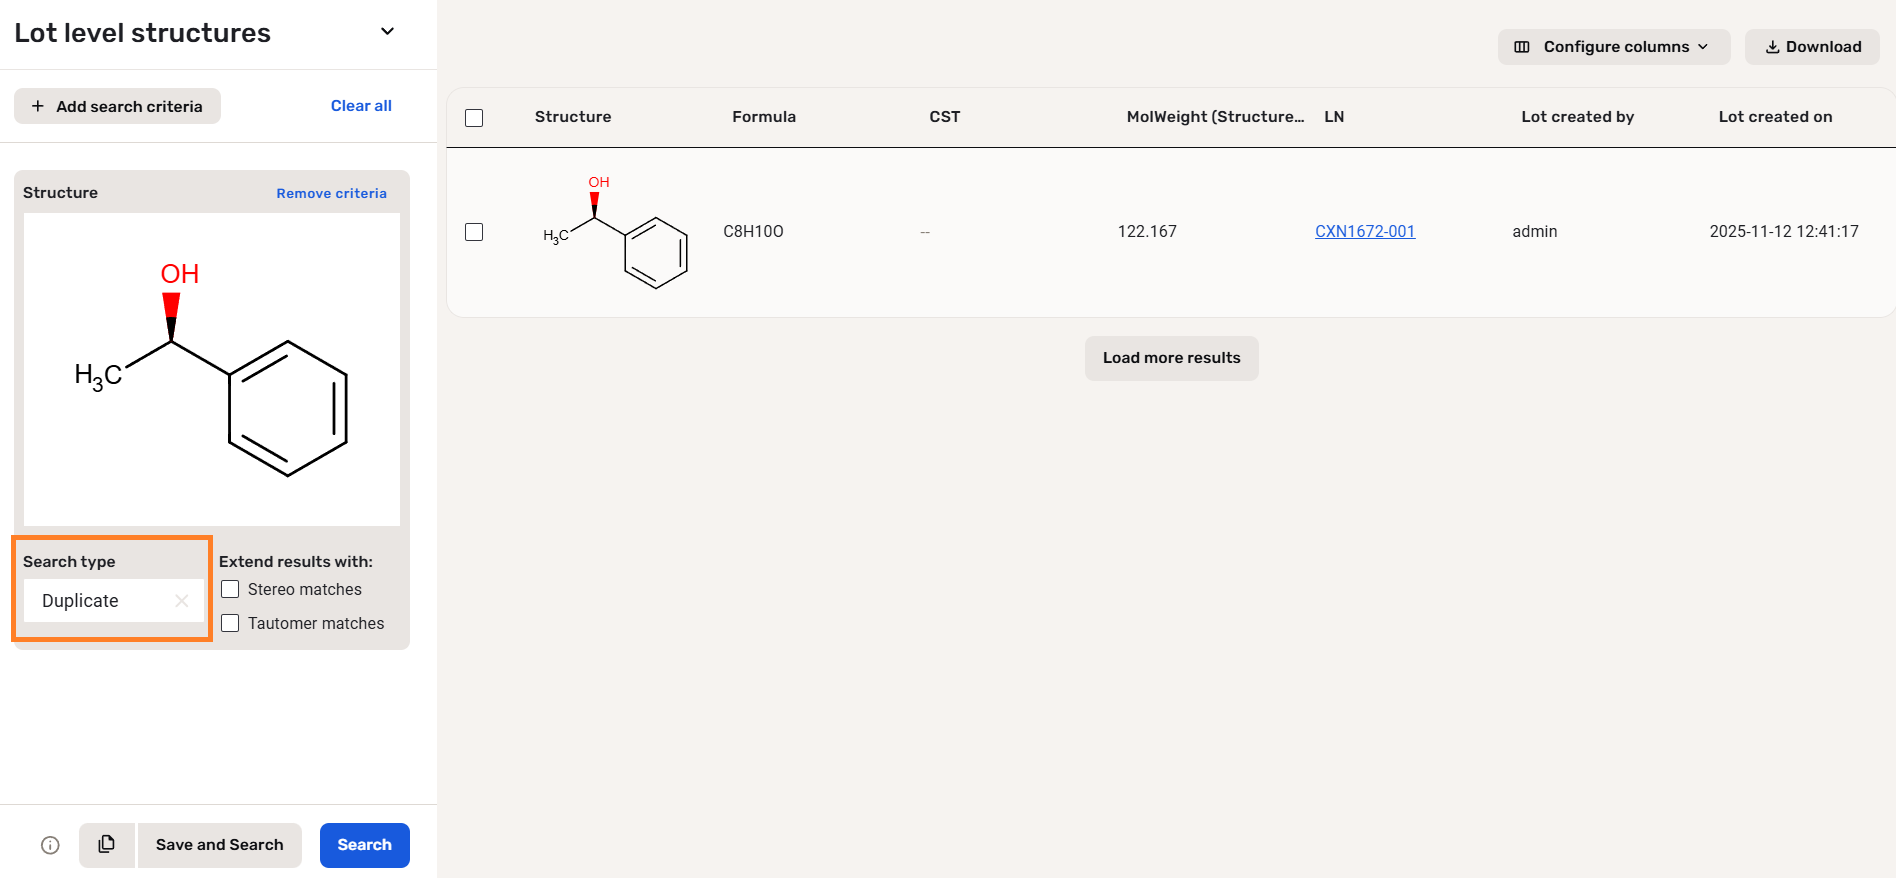Open the structure editor drawing canvas
The height and width of the screenshot is (878, 1896).
(212, 369)
